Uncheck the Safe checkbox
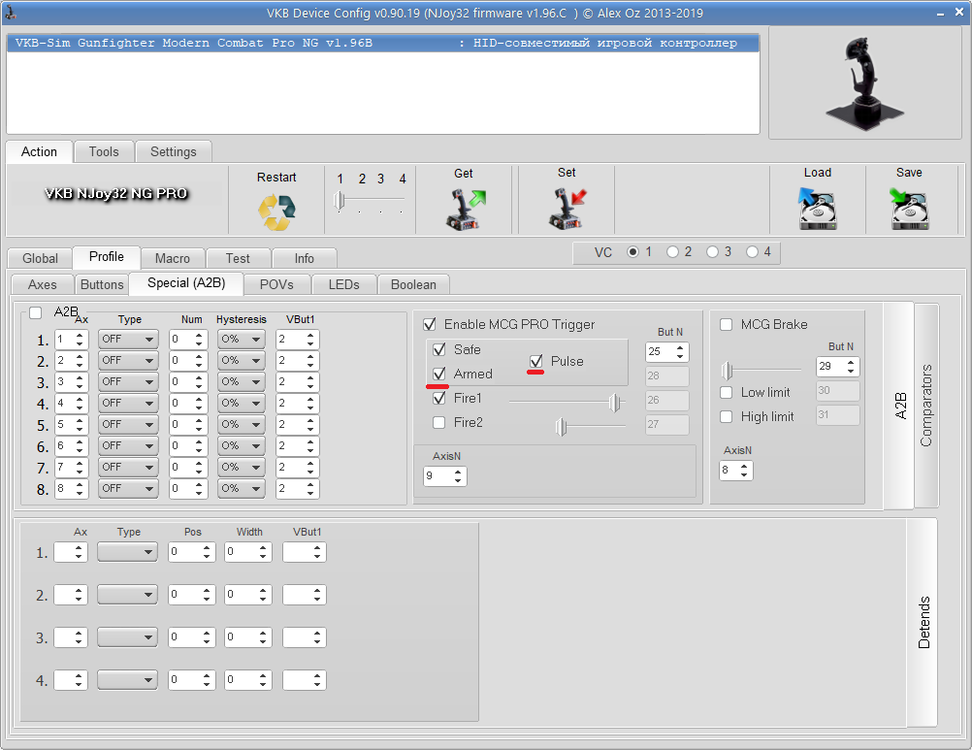972x750 pixels. tap(439, 350)
